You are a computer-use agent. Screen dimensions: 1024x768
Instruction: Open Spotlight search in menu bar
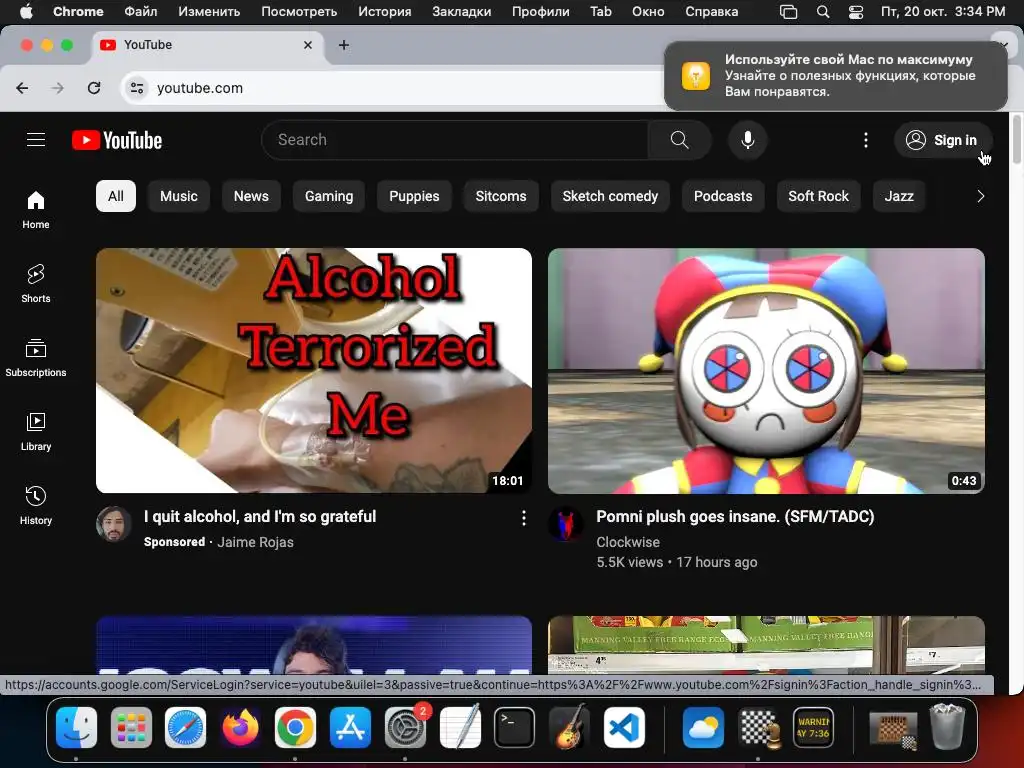[x=823, y=11]
